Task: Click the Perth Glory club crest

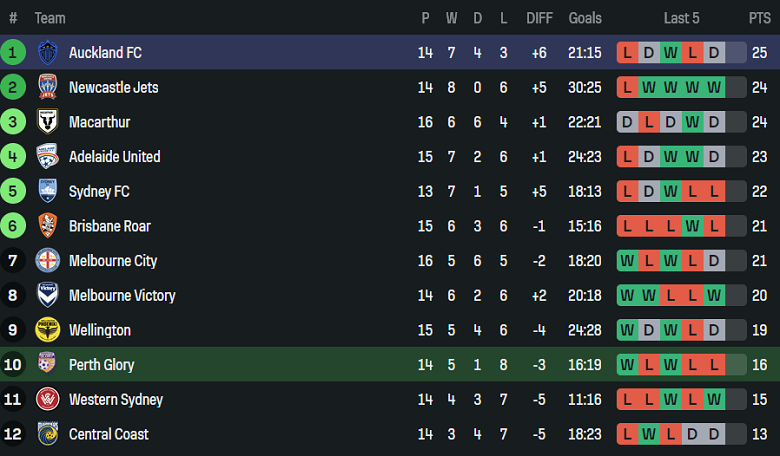Action: pos(48,365)
